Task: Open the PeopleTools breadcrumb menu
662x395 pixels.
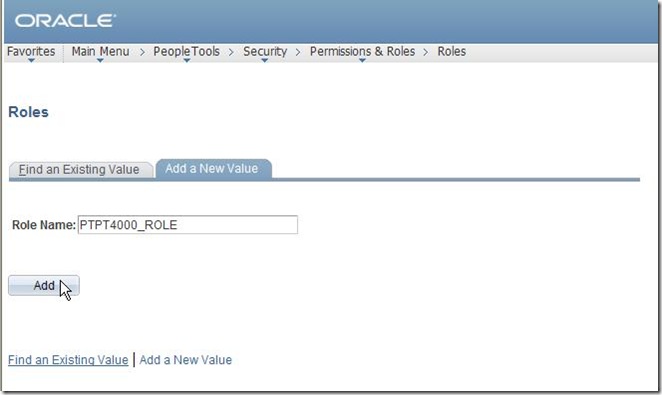Action: [186, 52]
